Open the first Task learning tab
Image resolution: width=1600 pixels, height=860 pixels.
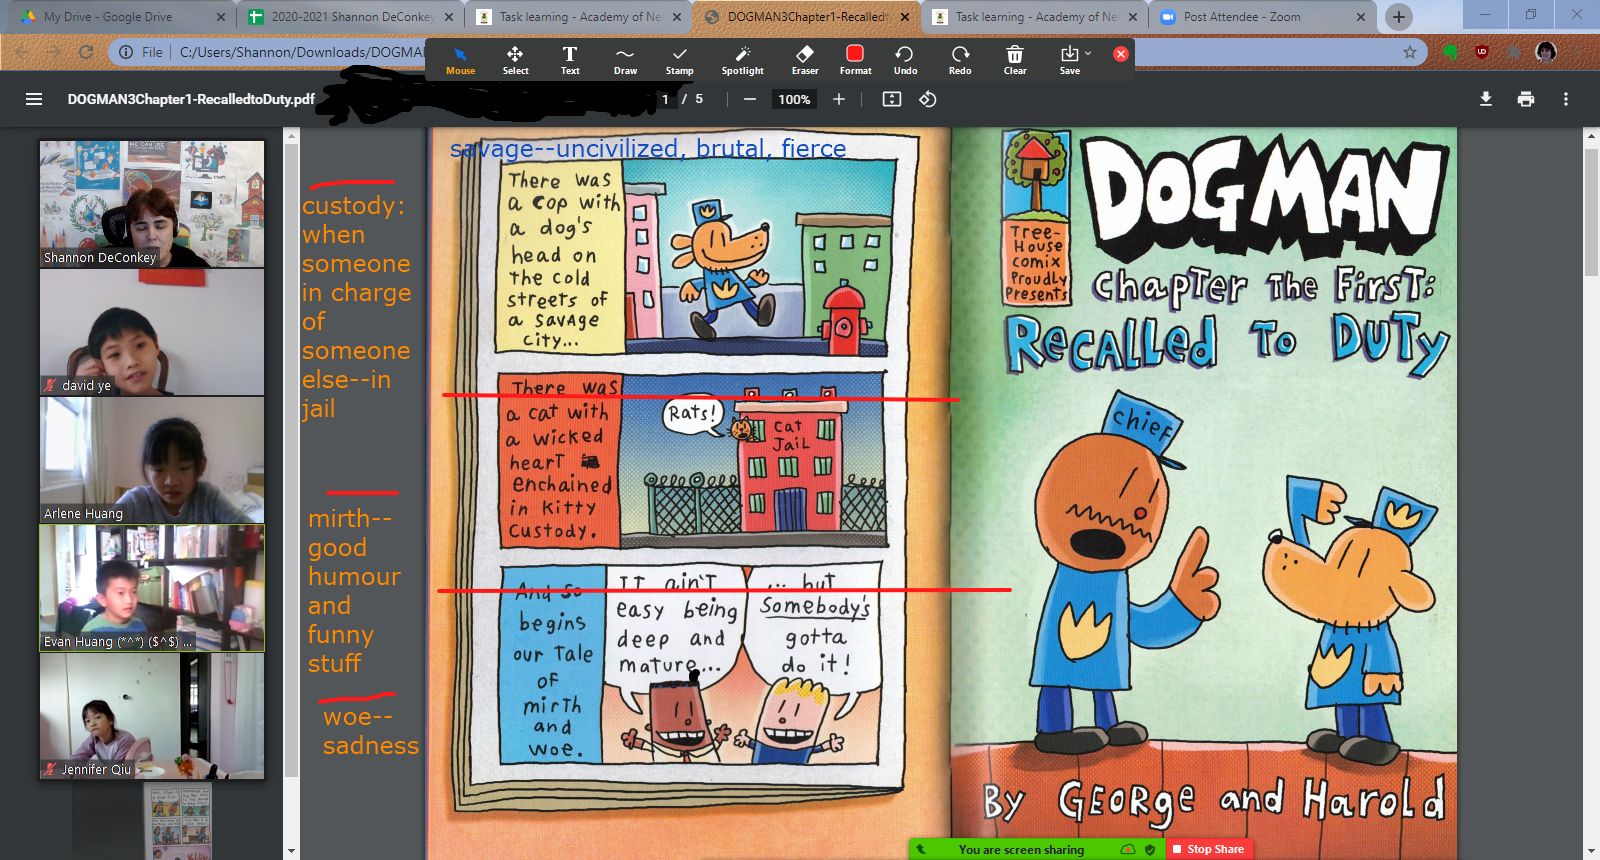point(578,17)
